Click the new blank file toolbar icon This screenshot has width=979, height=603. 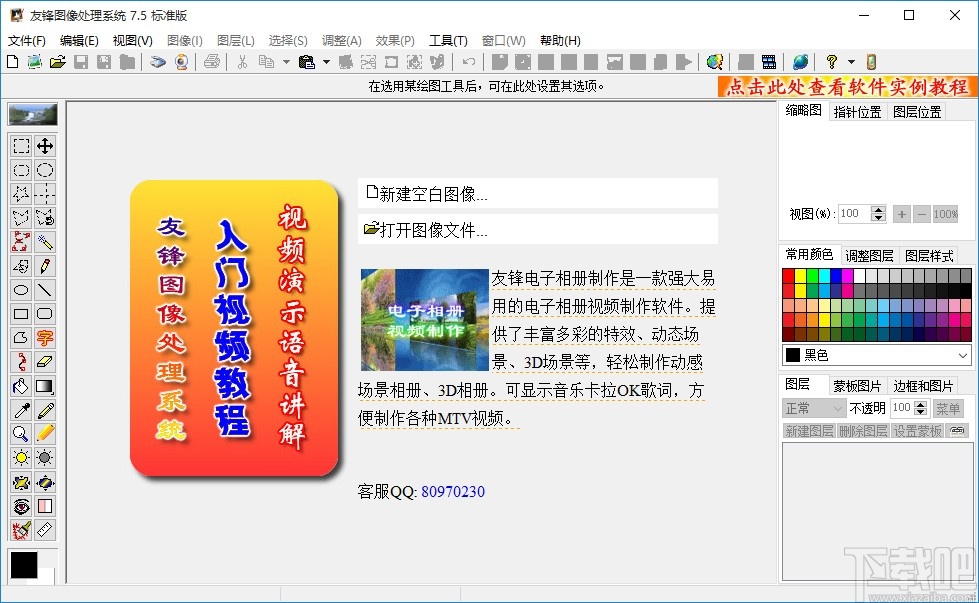pos(12,62)
